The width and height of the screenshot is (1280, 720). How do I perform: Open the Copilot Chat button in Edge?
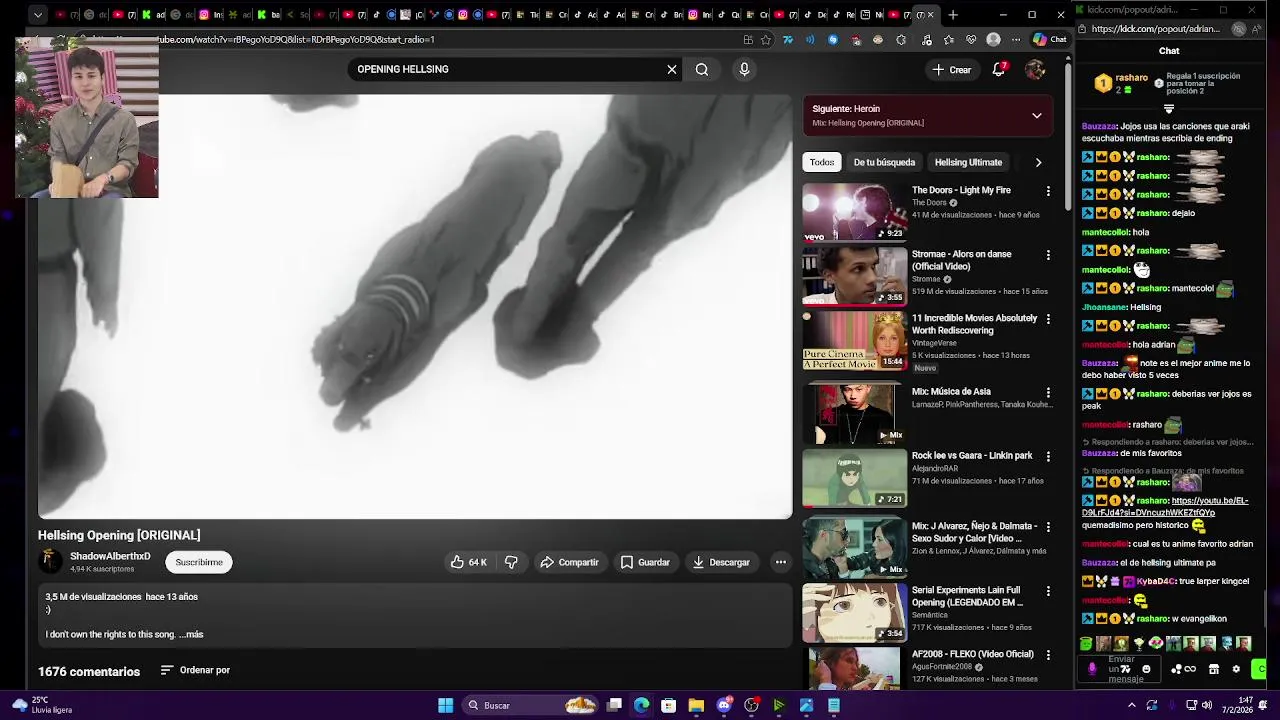[x=1050, y=40]
